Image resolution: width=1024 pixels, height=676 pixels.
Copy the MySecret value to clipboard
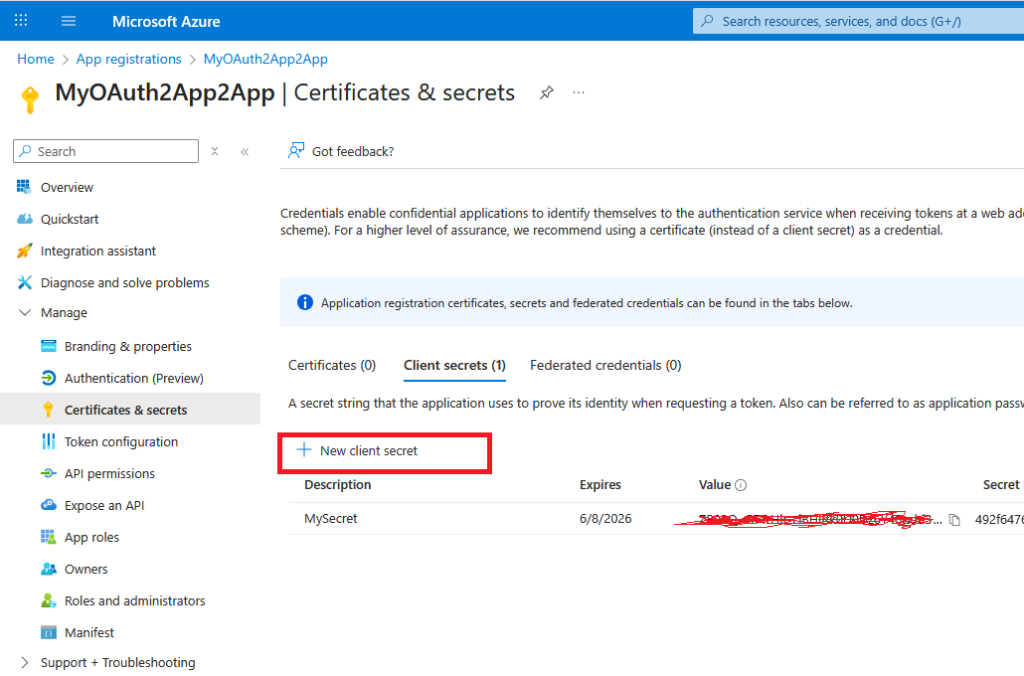(x=954, y=519)
